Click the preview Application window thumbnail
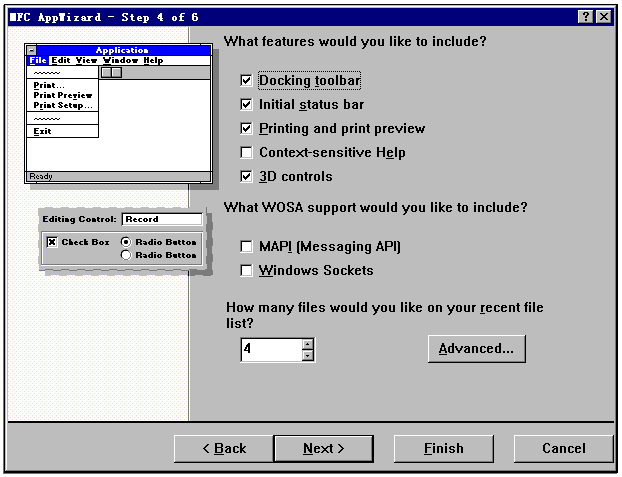 119,113
